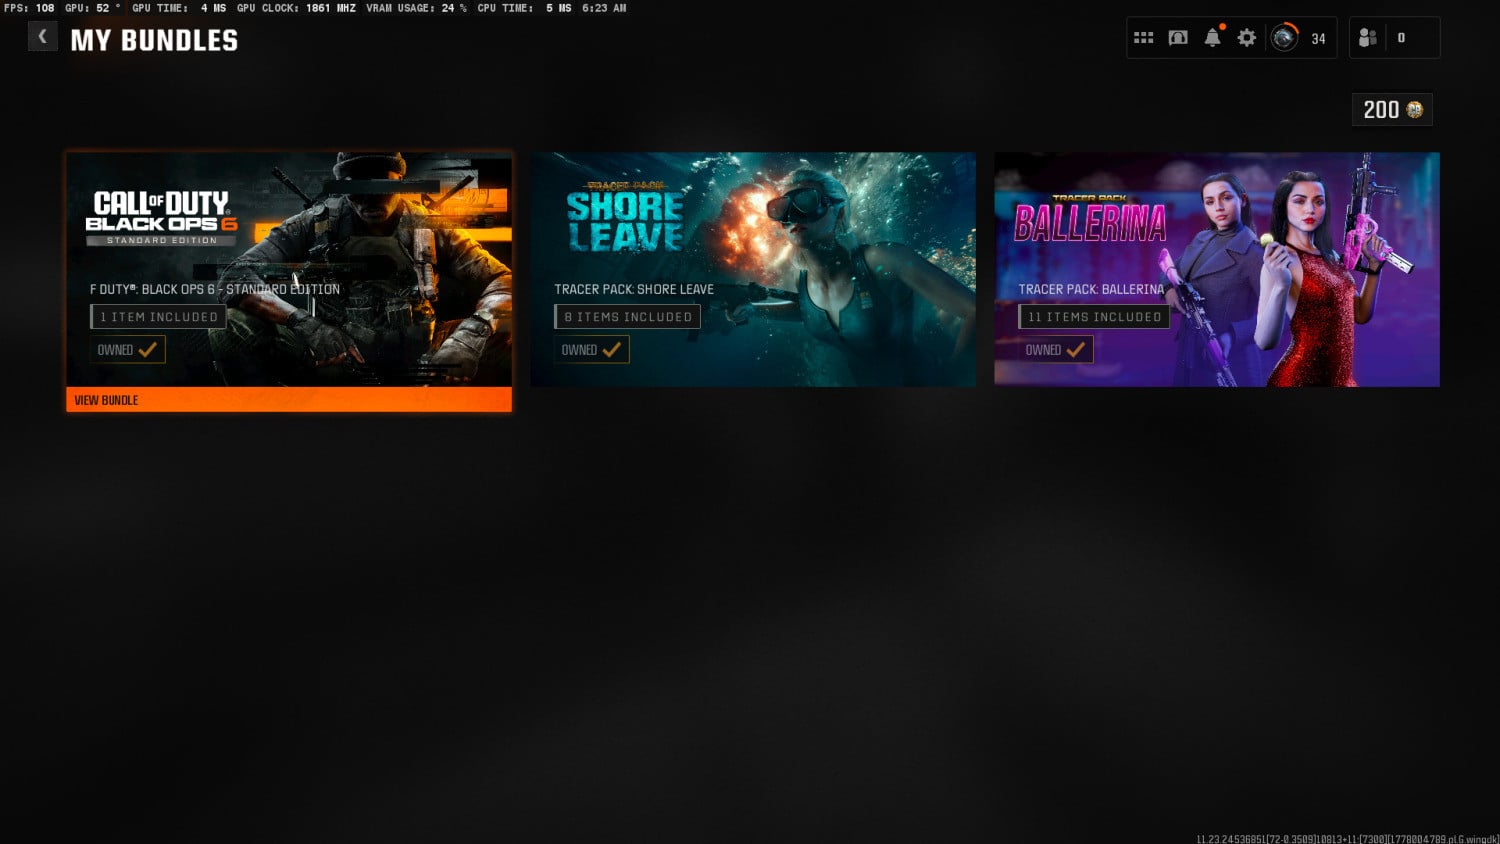Click Owned badge on Ballerina bundle
The height and width of the screenshot is (844, 1500).
tap(1055, 350)
